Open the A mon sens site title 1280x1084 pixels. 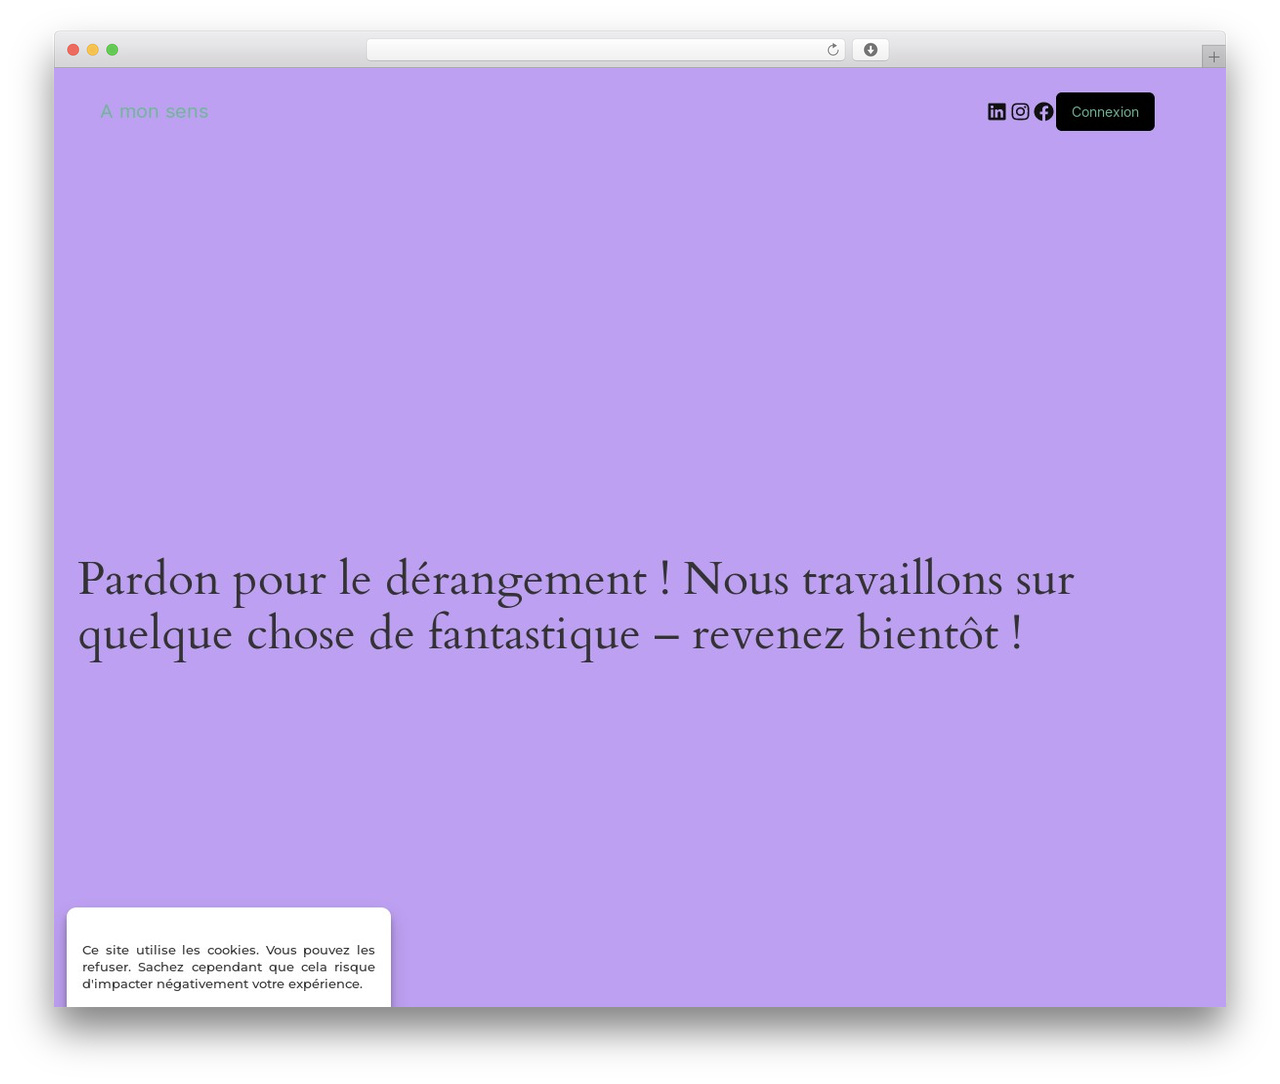154,112
